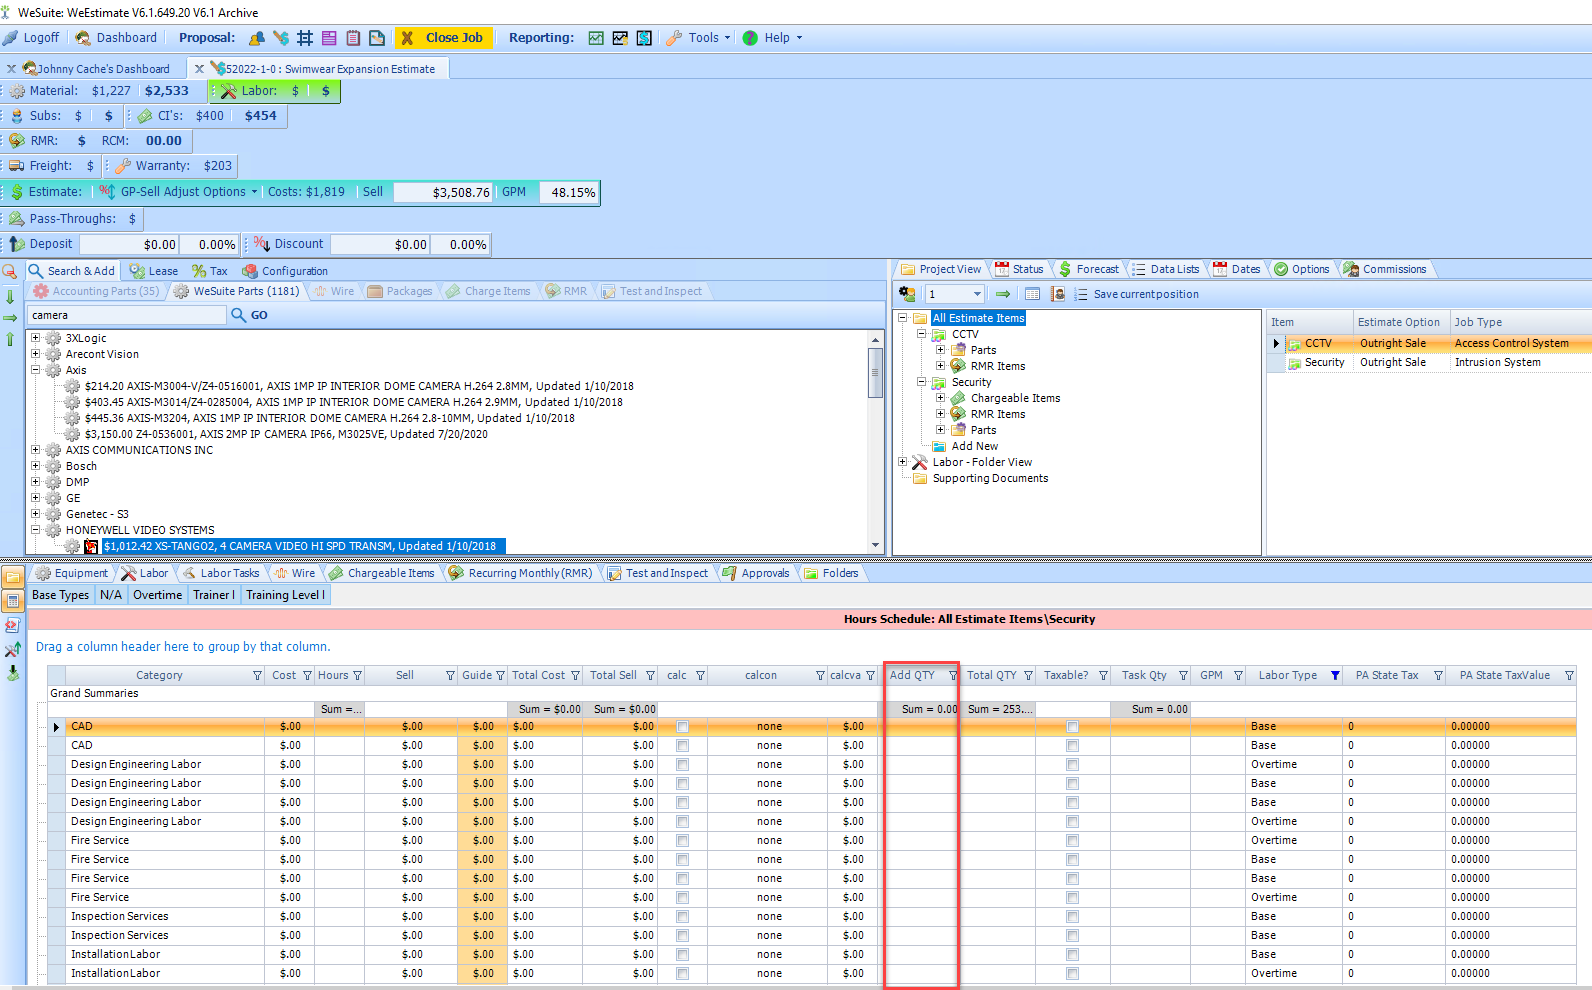The width and height of the screenshot is (1592, 990).
Task: Switch to the Forecast tab
Action: 1088,269
